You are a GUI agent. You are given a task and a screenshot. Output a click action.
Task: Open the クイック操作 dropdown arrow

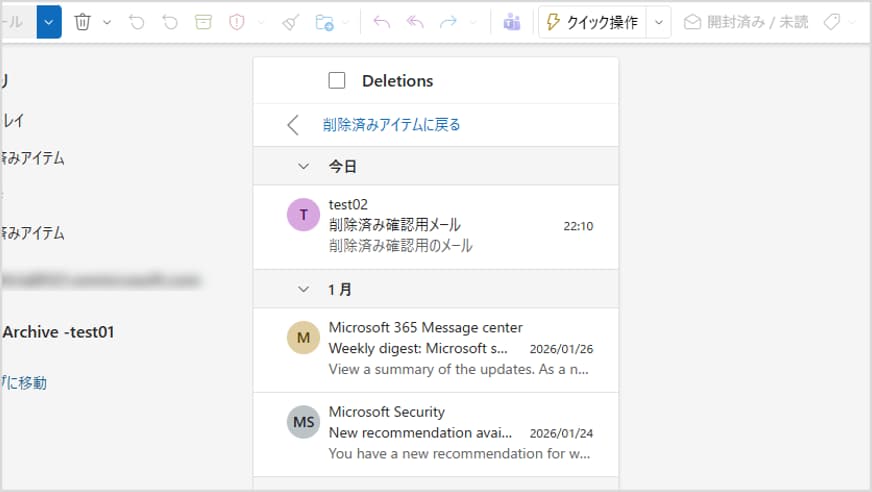pos(658,22)
